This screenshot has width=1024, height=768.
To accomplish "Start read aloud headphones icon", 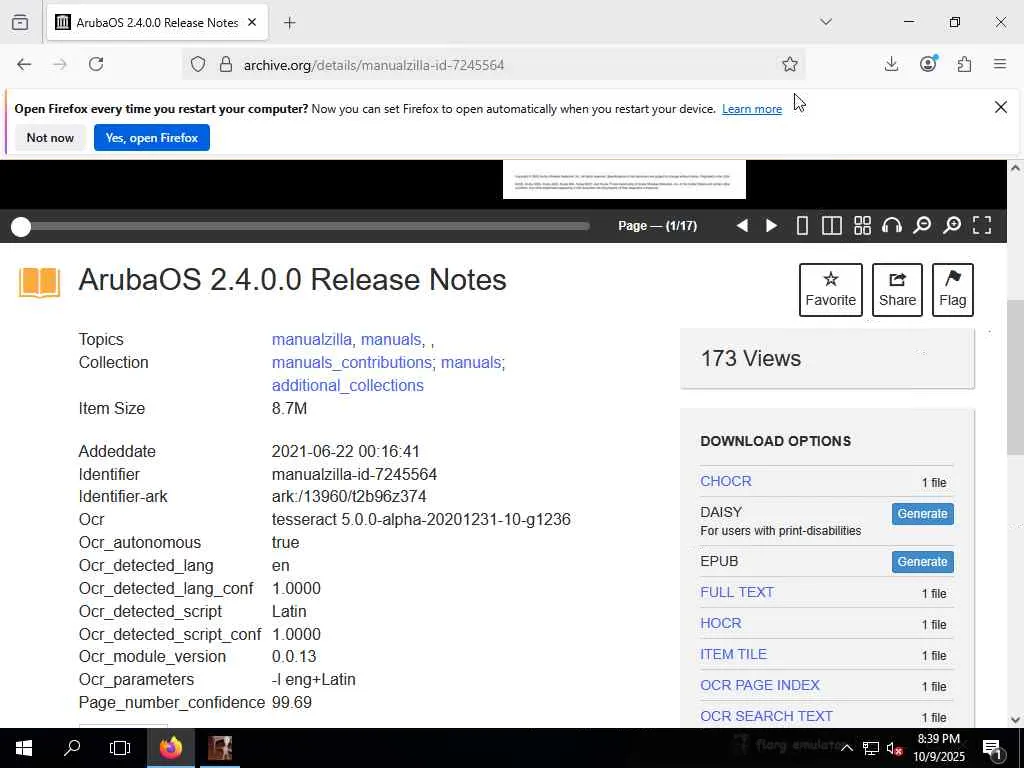I will [892, 226].
